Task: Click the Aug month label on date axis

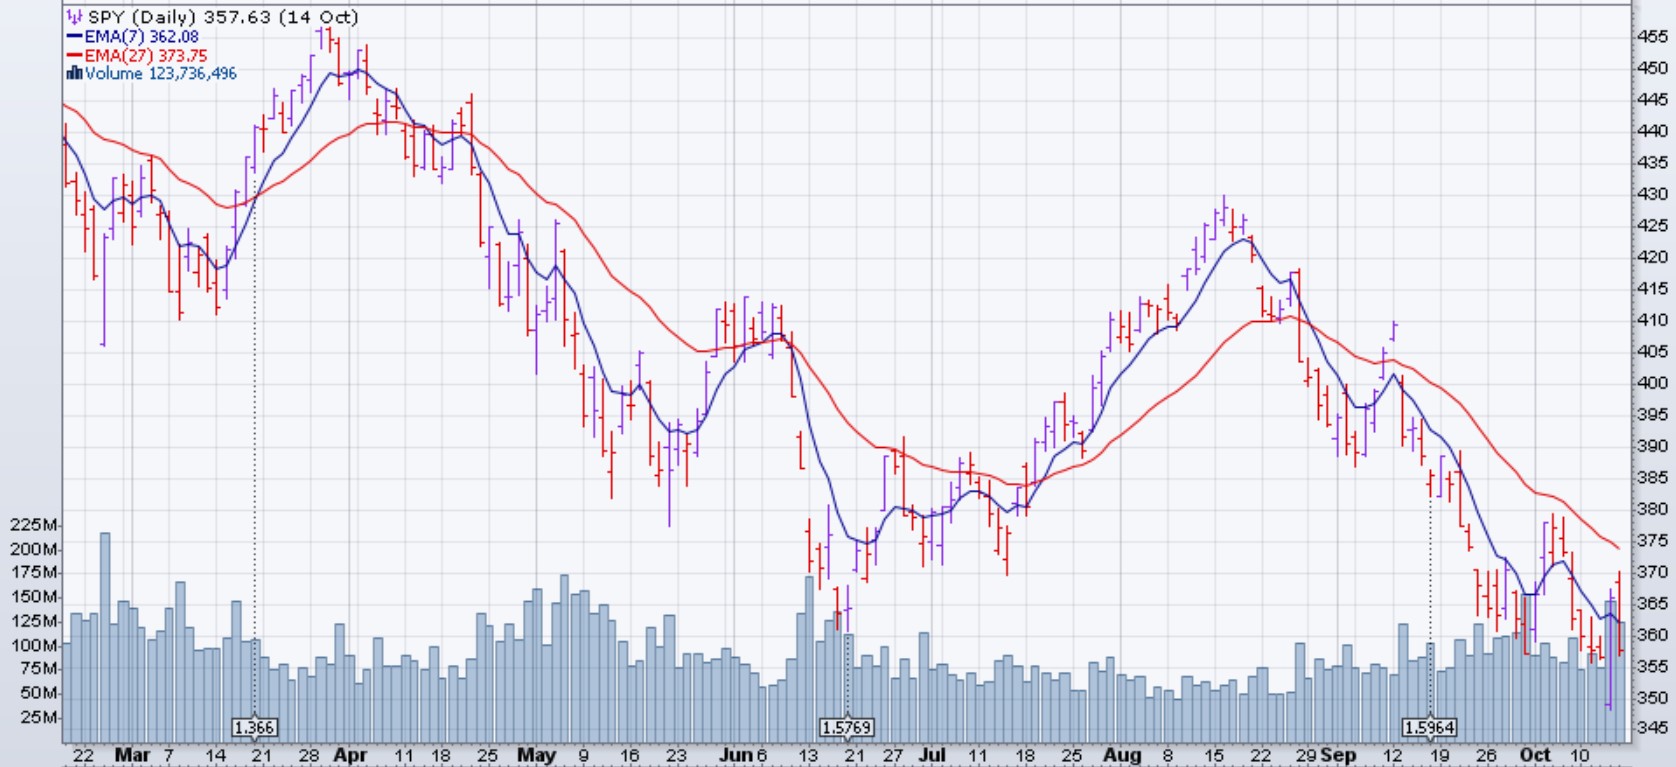Action: point(1121,755)
